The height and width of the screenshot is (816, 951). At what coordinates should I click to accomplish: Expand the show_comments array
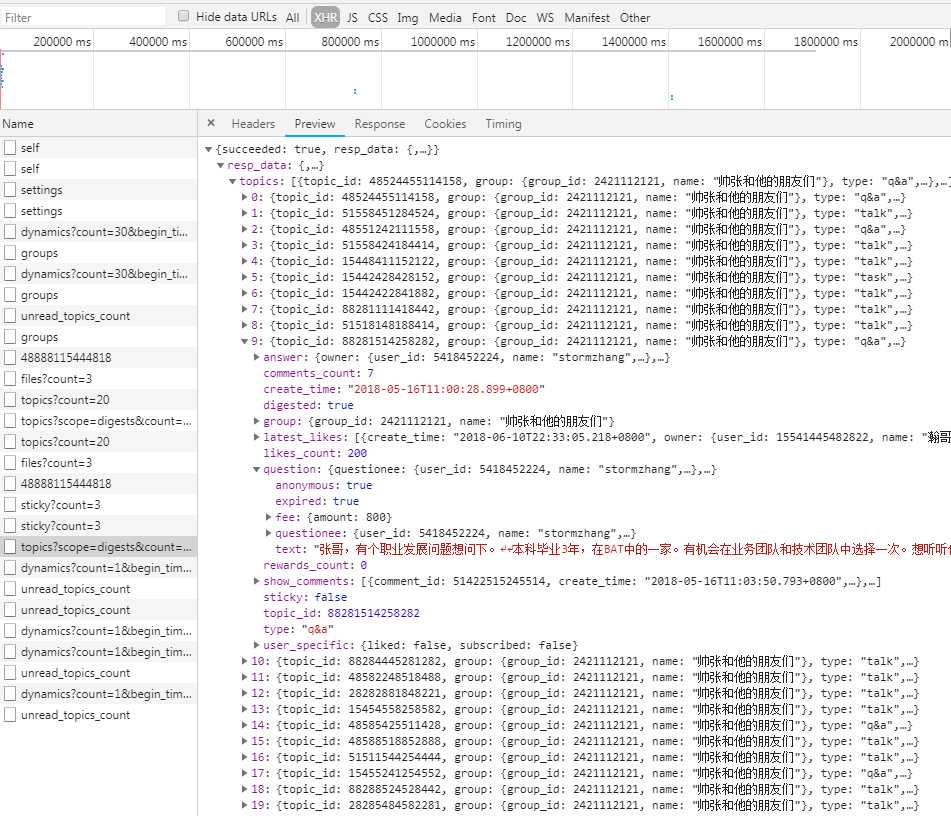(257, 581)
